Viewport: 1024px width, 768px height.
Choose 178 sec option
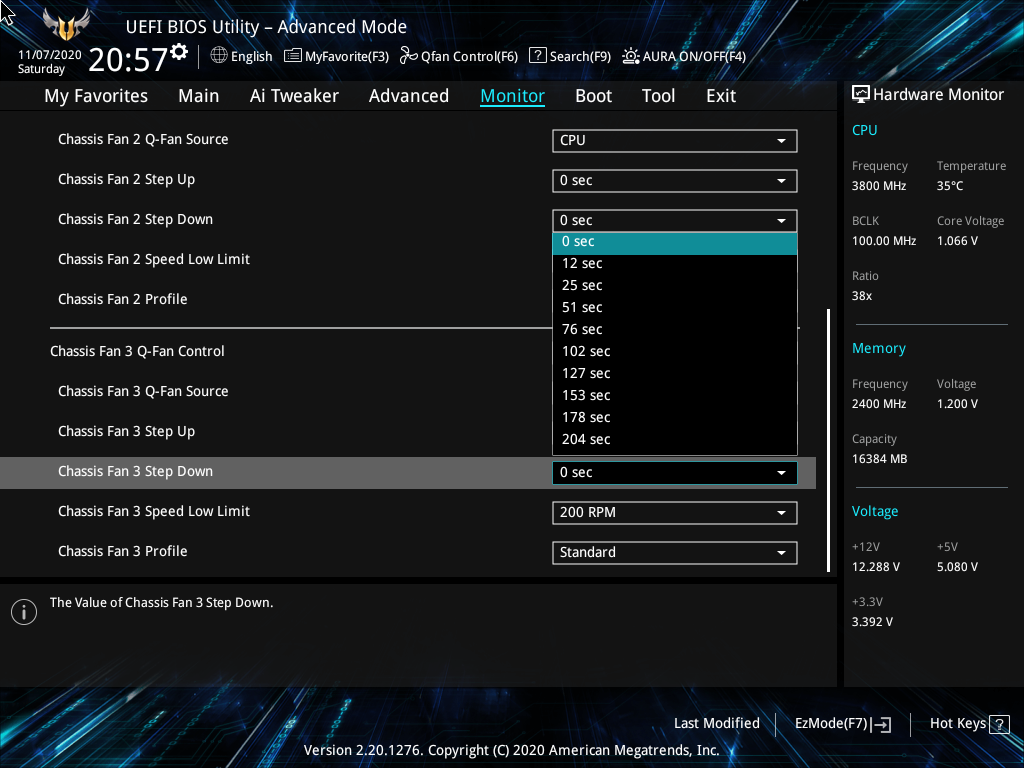click(675, 417)
